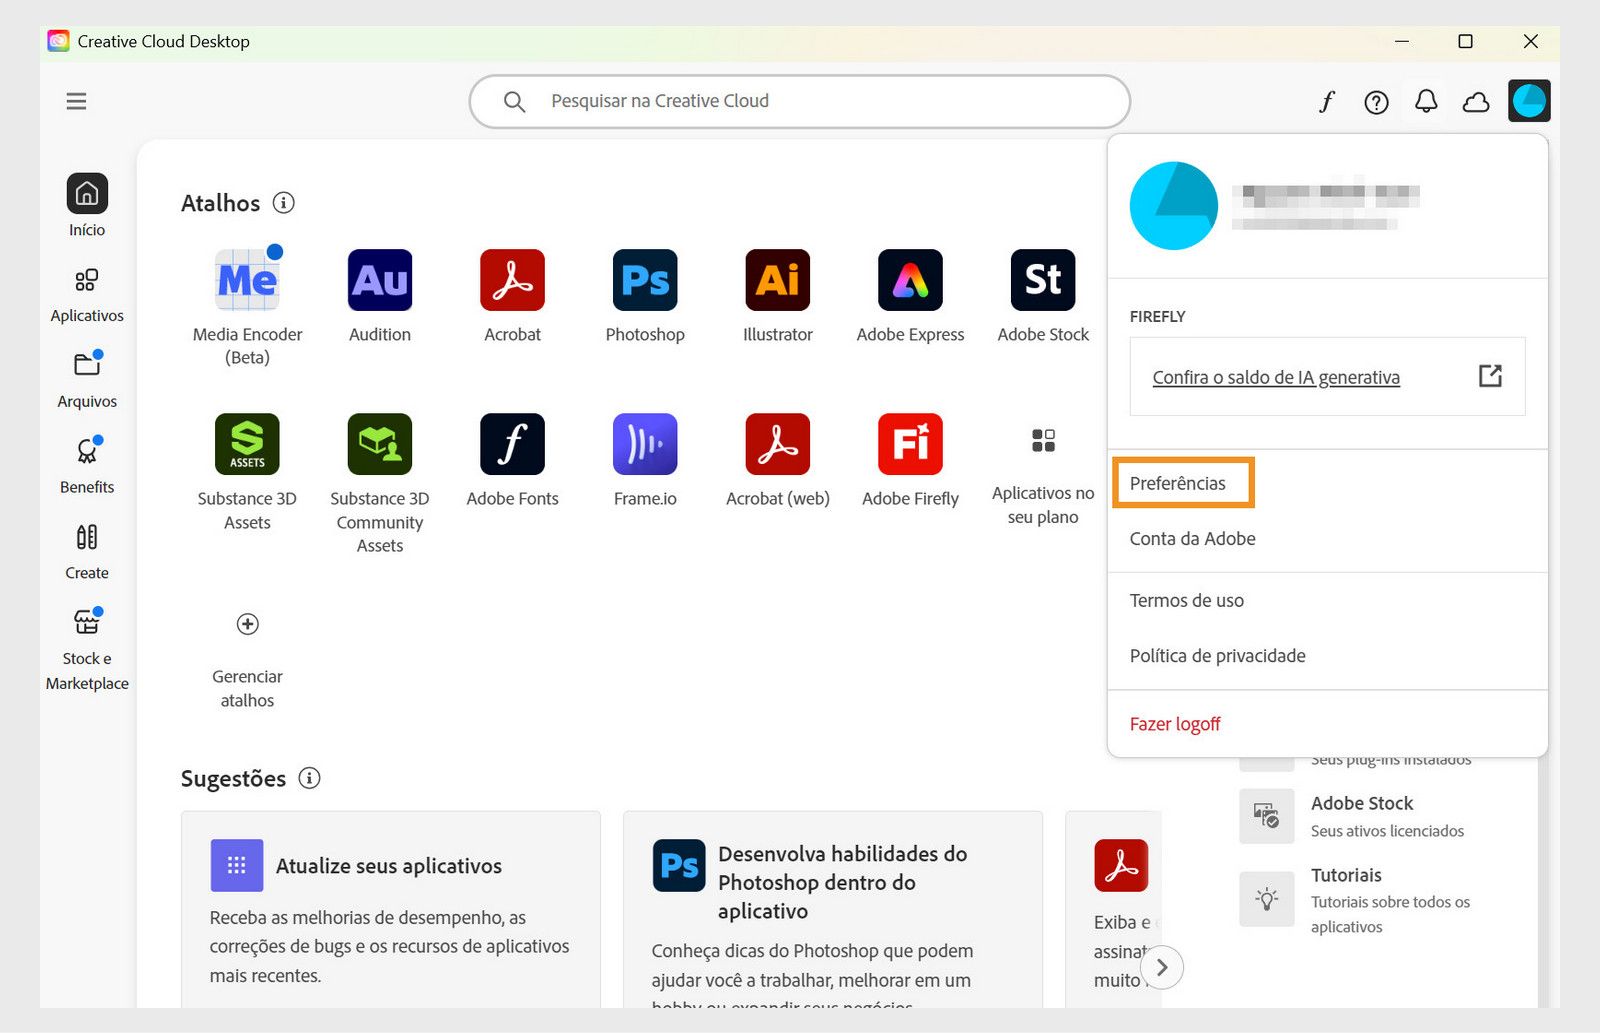Open the help question mark icon

point(1377,101)
